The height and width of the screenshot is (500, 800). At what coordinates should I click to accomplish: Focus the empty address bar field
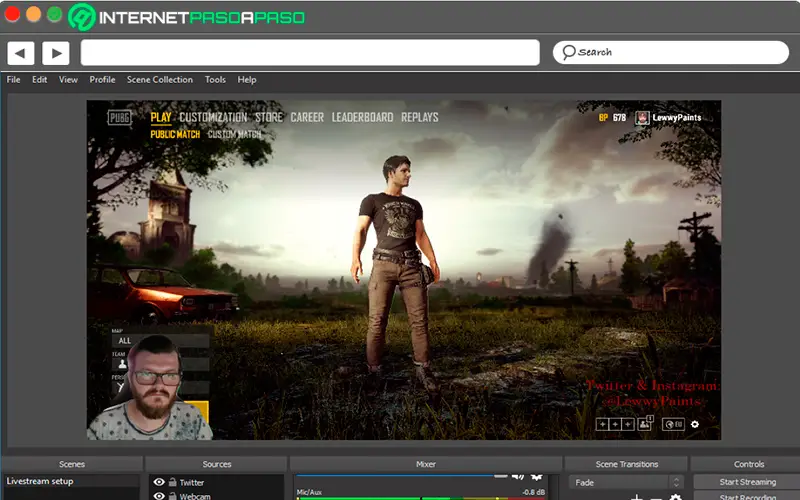pos(310,53)
